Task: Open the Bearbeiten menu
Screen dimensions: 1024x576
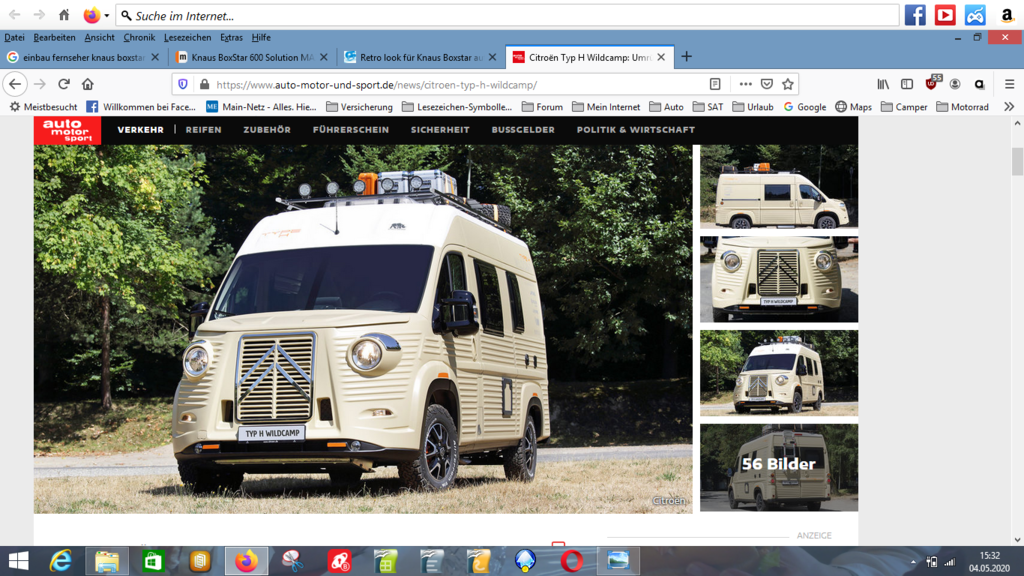Action: (54, 37)
